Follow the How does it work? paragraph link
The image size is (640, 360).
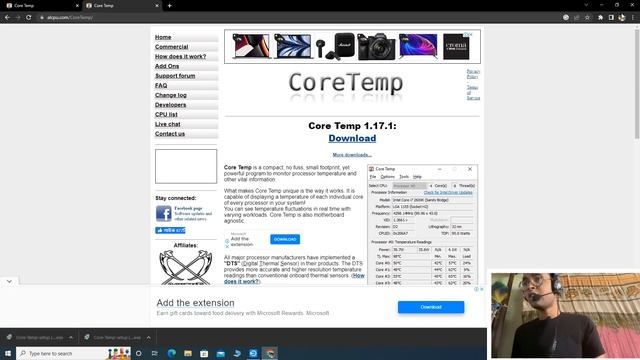pos(294,278)
